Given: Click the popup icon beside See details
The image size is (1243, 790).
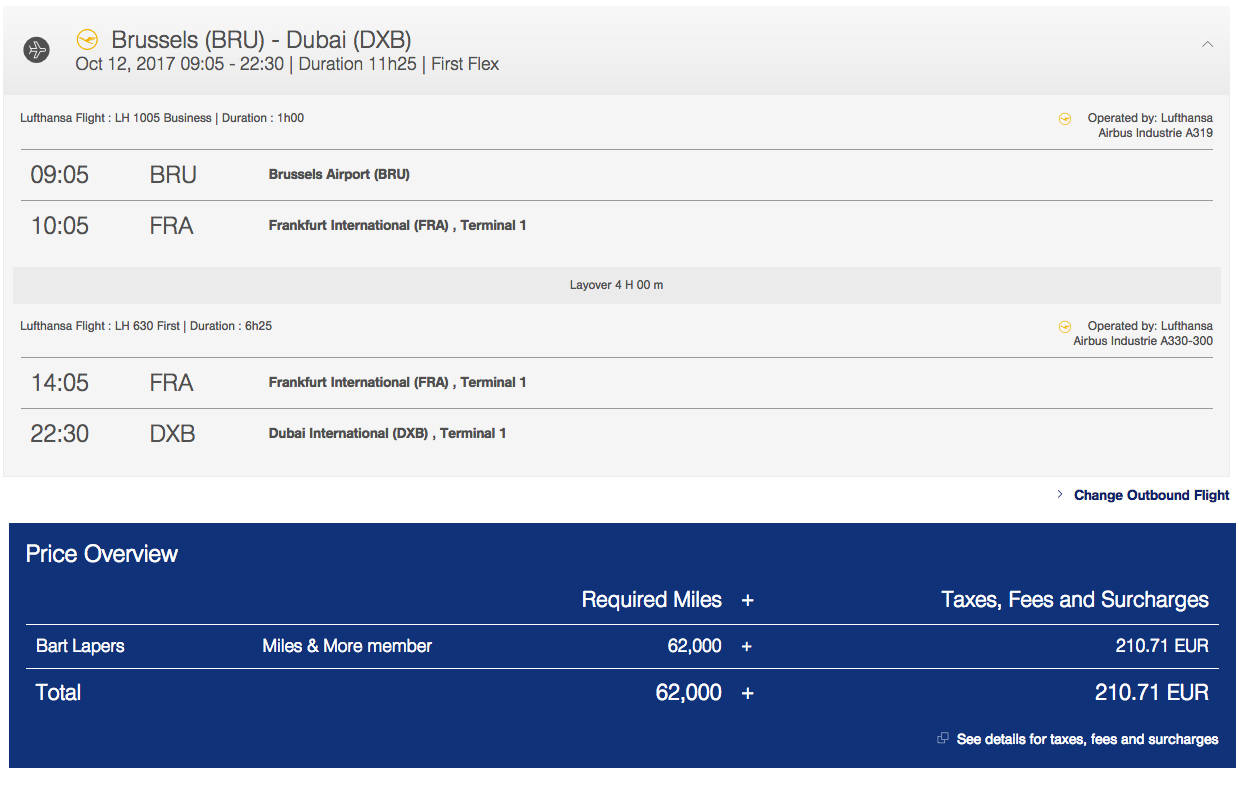Looking at the screenshot, I should (942, 739).
